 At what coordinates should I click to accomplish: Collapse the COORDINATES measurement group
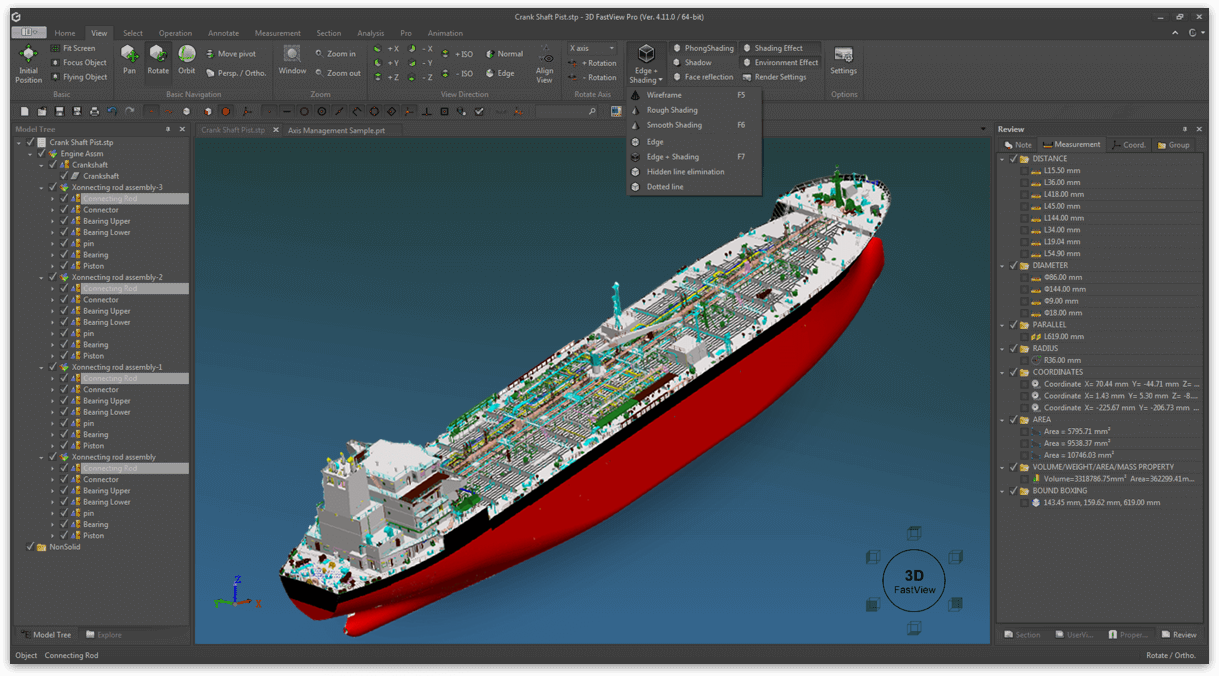(1002, 372)
